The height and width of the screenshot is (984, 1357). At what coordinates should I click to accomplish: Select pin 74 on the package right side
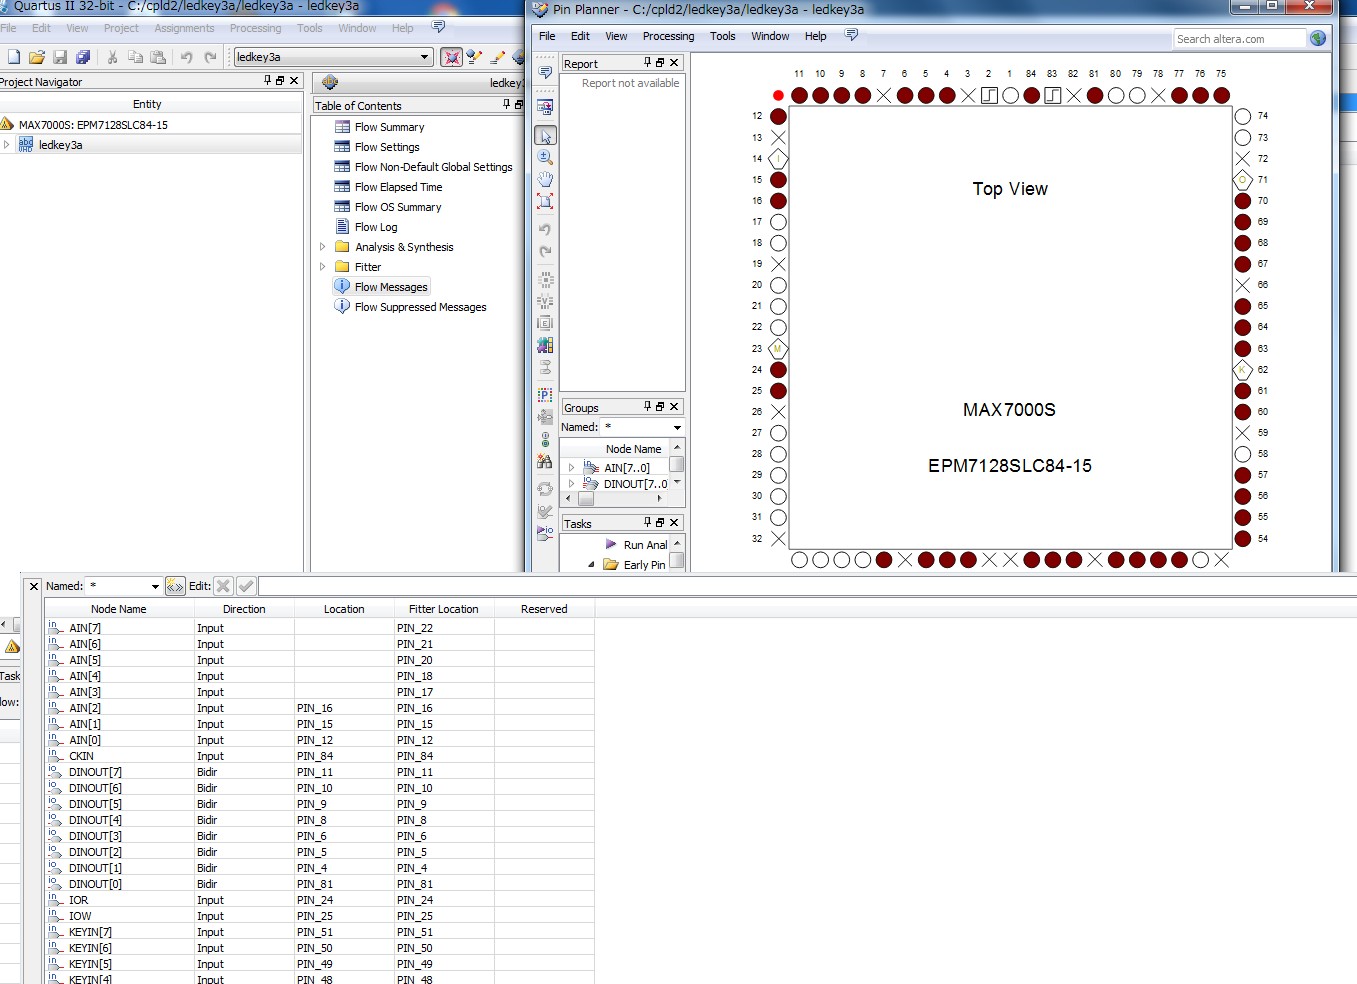click(1243, 116)
